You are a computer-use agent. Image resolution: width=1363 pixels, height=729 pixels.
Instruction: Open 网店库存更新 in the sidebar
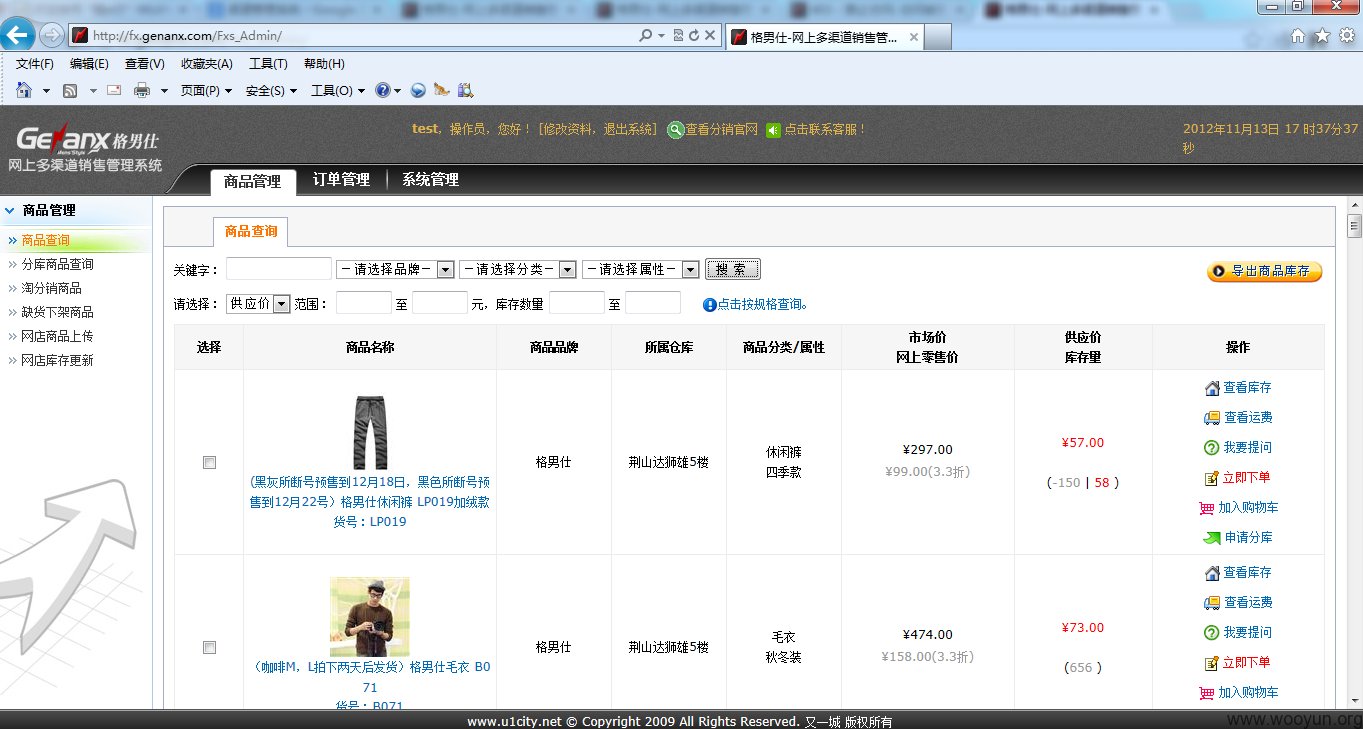pyautogui.click(x=57, y=360)
